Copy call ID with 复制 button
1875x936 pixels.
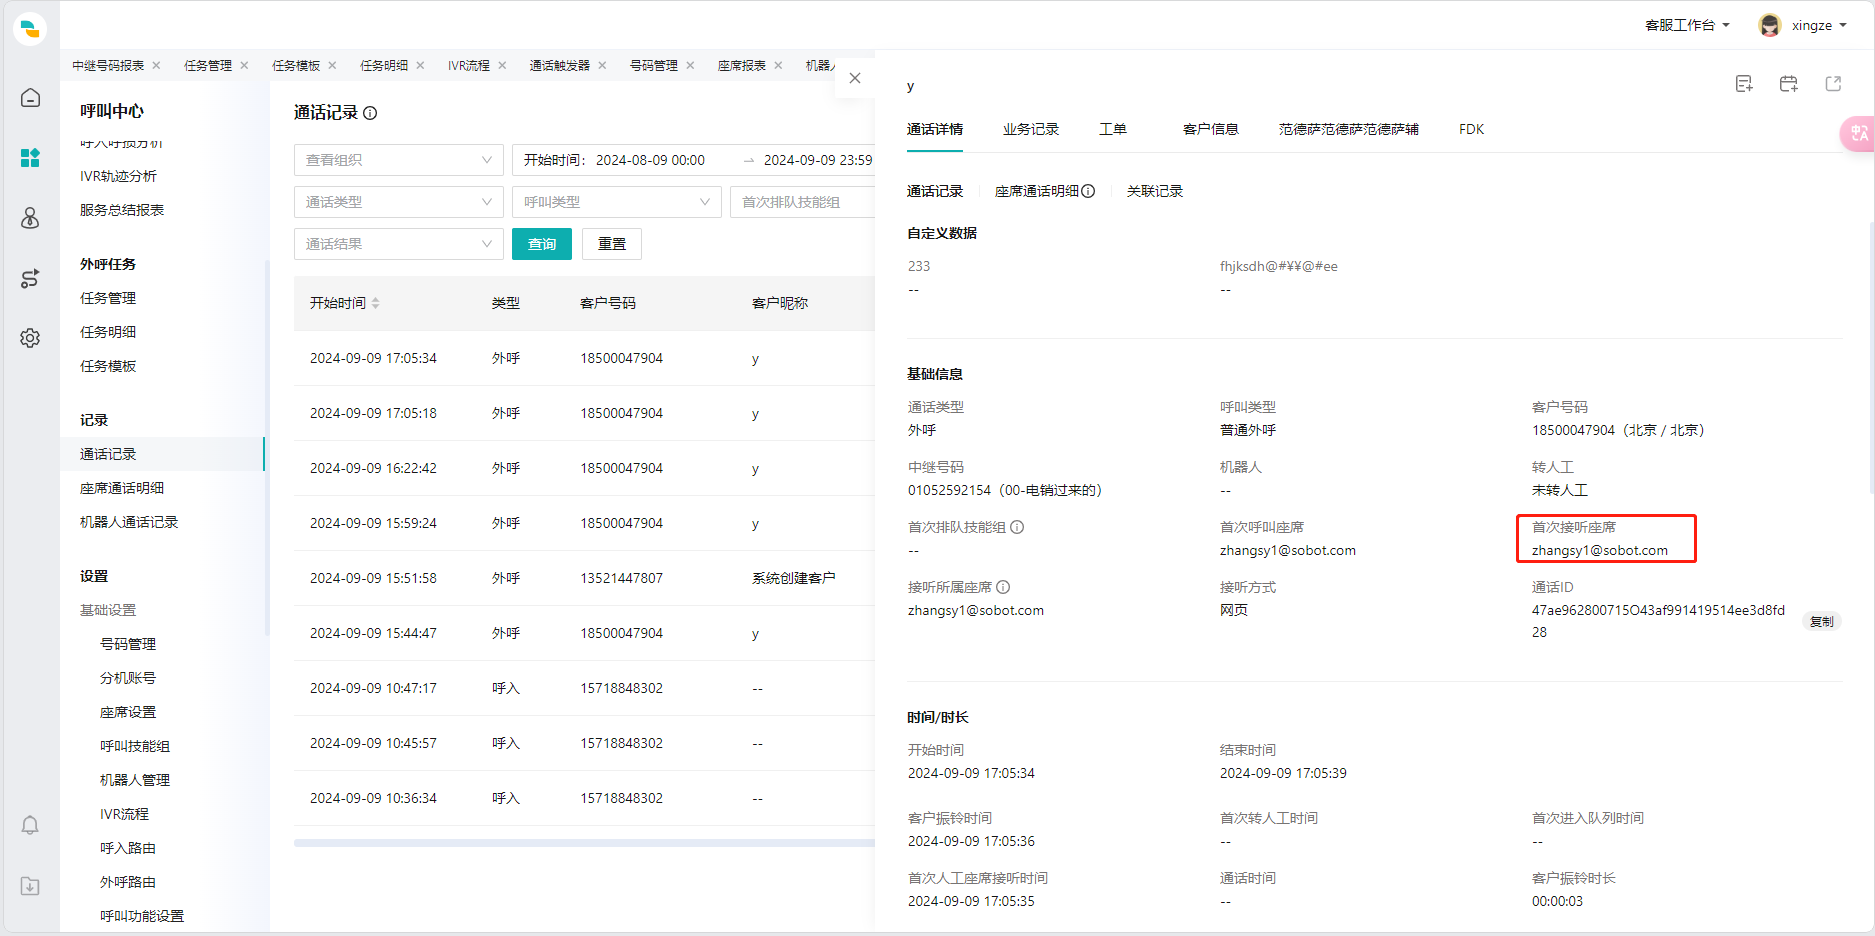[1822, 621]
